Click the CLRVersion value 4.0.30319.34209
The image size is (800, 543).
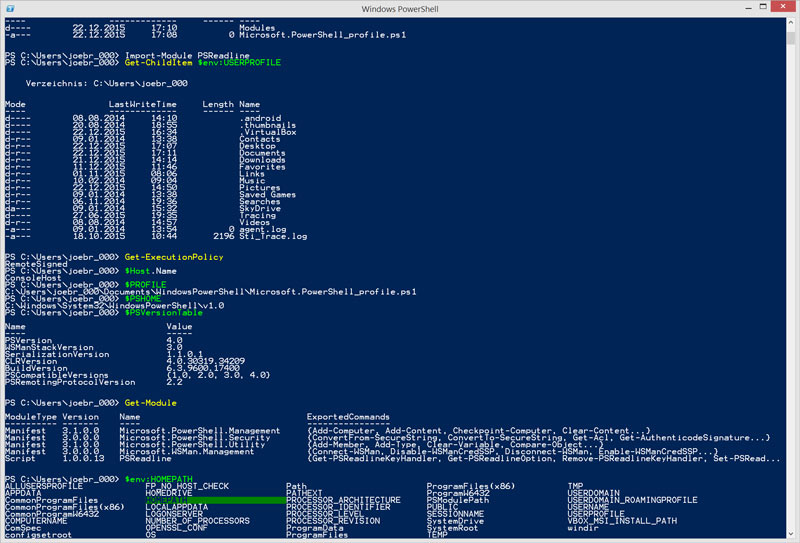coord(206,361)
